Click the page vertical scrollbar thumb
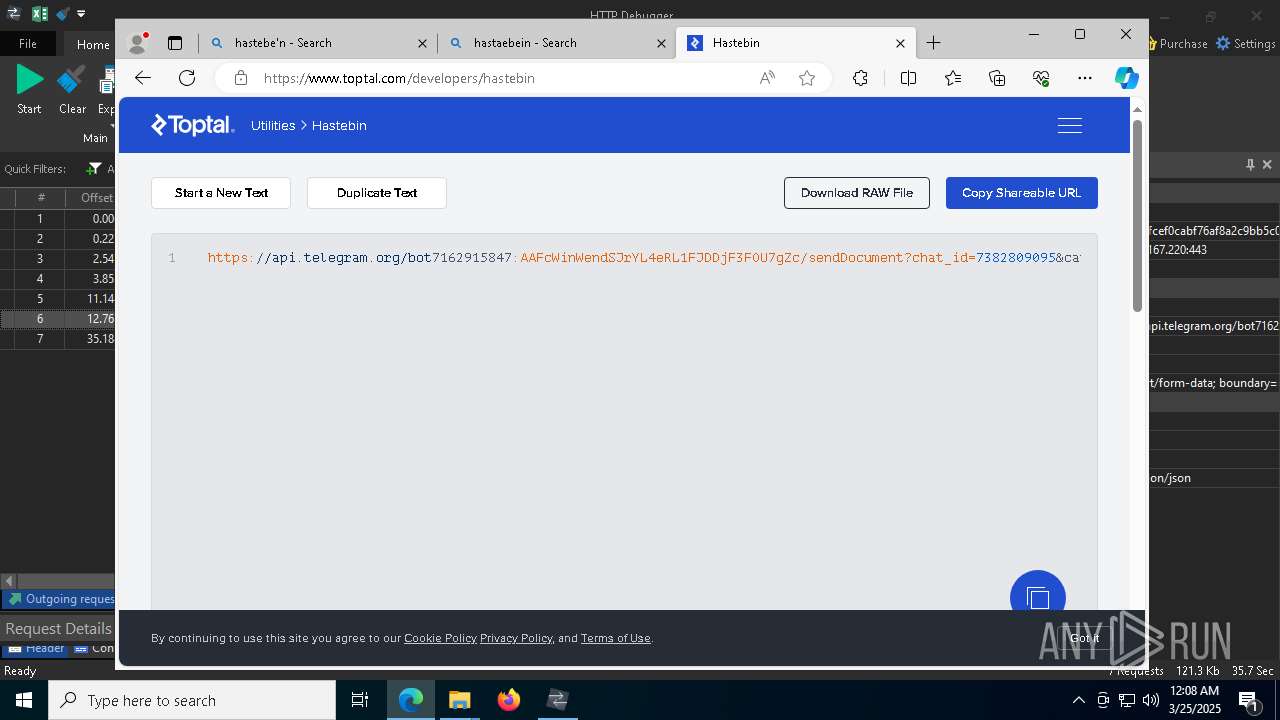The width and height of the screenshot is (1280, 720). click(1137, 215)
